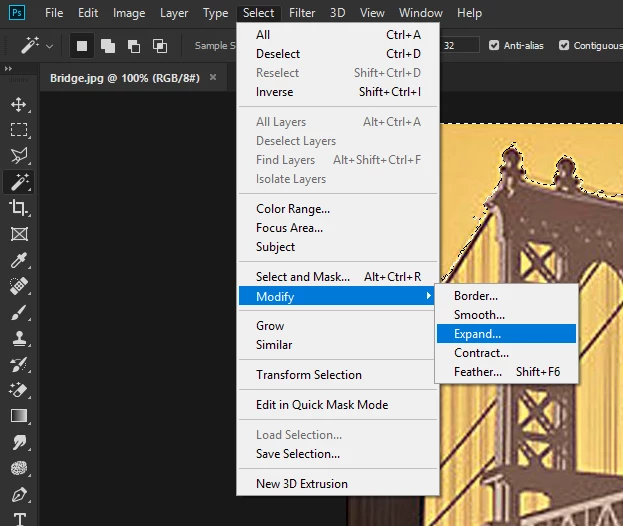Image resolution: width=623 pixels, height=526 pixels.
Task: Choose Subtract from selection mode icon
Action: [134, 46]
